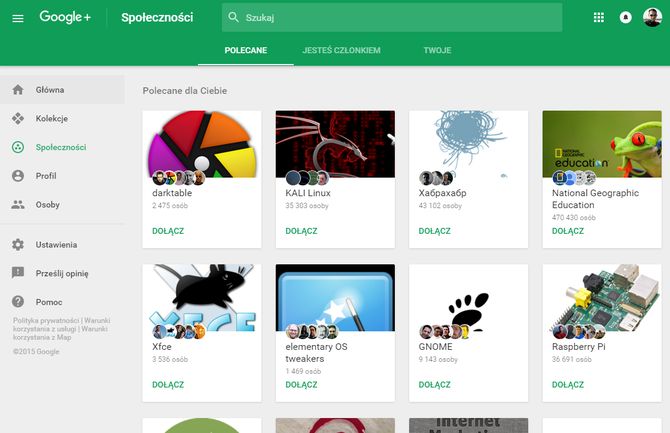Click the '35 303 osoby' member count

307,206
